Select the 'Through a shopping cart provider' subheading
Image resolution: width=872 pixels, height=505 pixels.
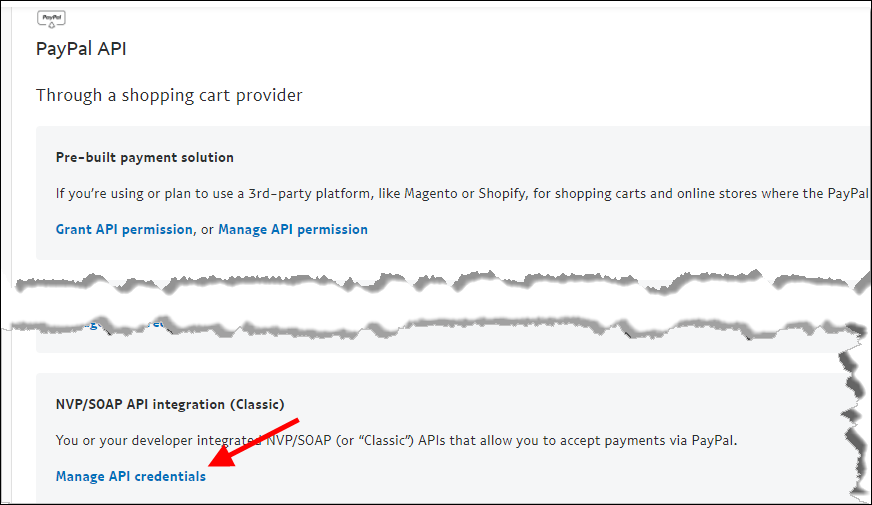(169, 95)
